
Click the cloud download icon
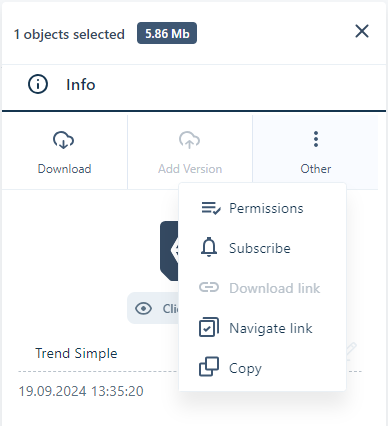(x=64, y=140)
